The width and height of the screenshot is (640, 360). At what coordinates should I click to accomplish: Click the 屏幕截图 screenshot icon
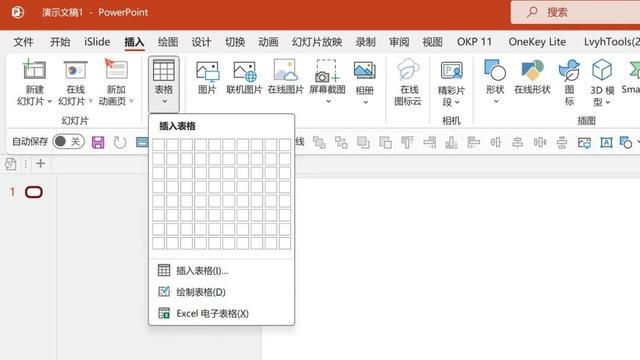[327, 71]
